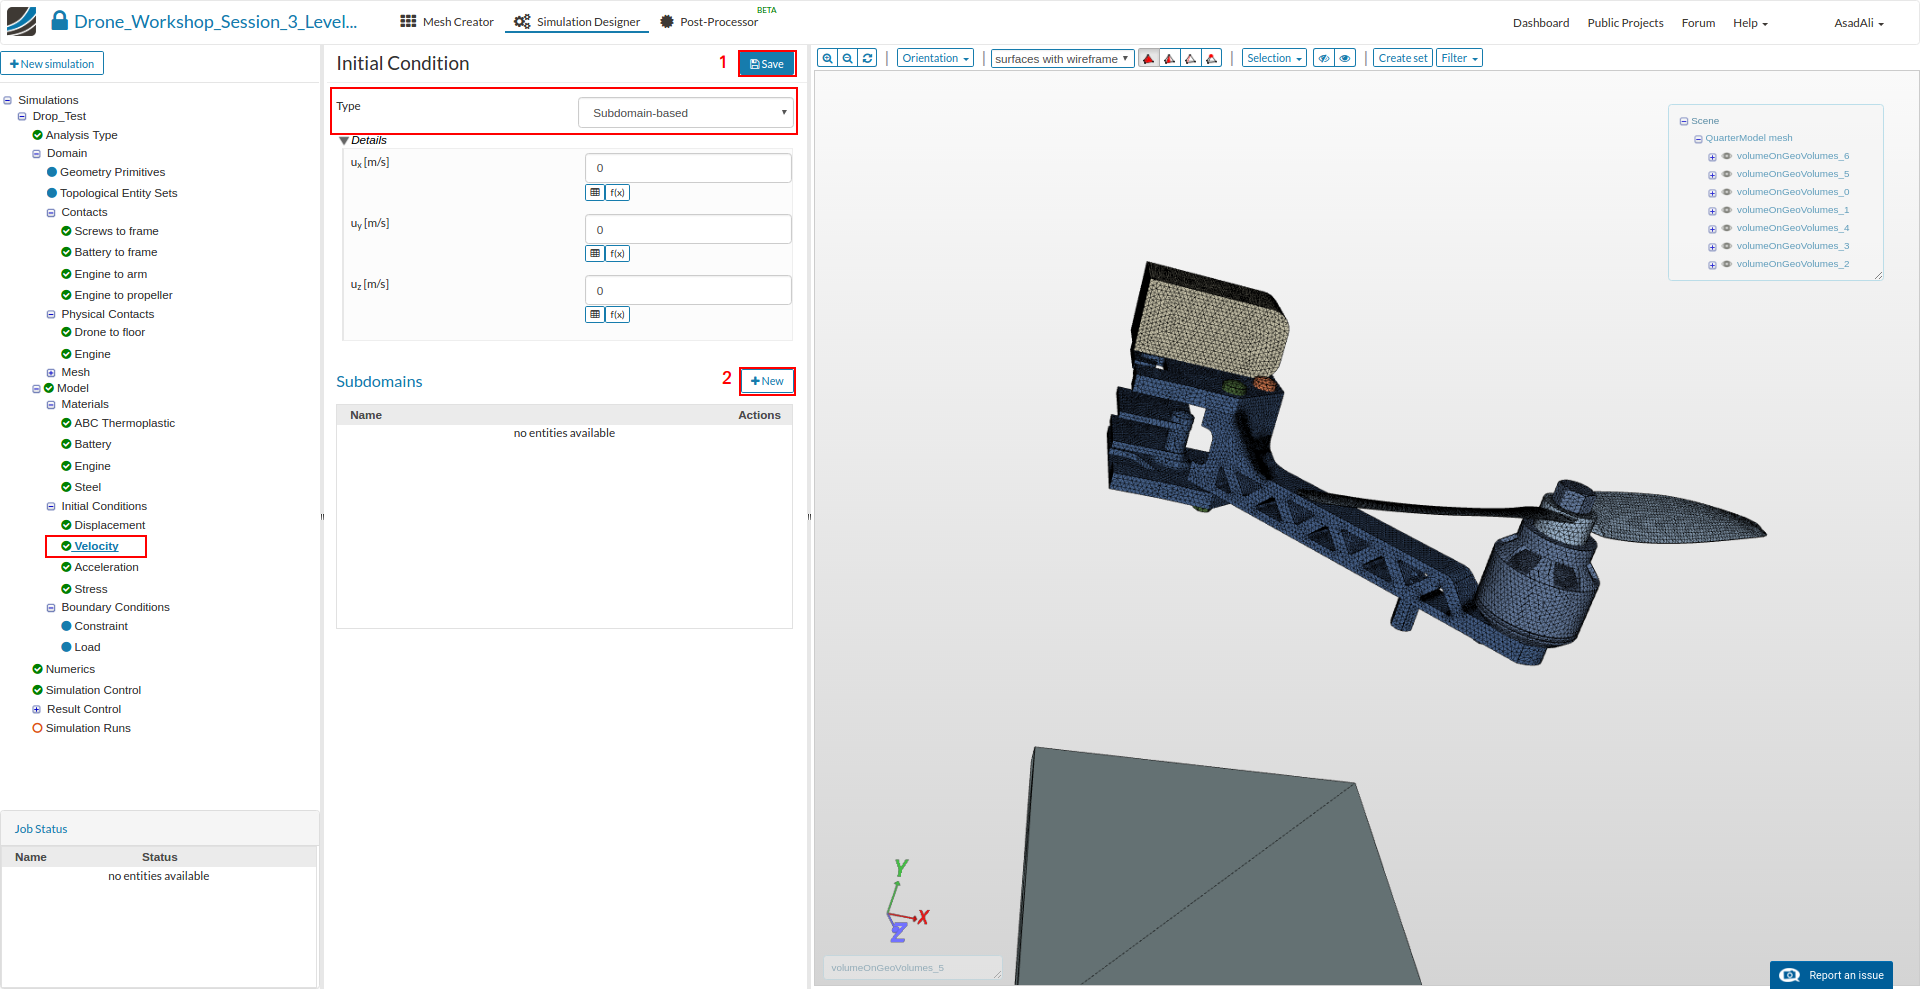Open the f(x) formula editor for uz
Screen dimensions: 1920x989
(x=618, y=314)
